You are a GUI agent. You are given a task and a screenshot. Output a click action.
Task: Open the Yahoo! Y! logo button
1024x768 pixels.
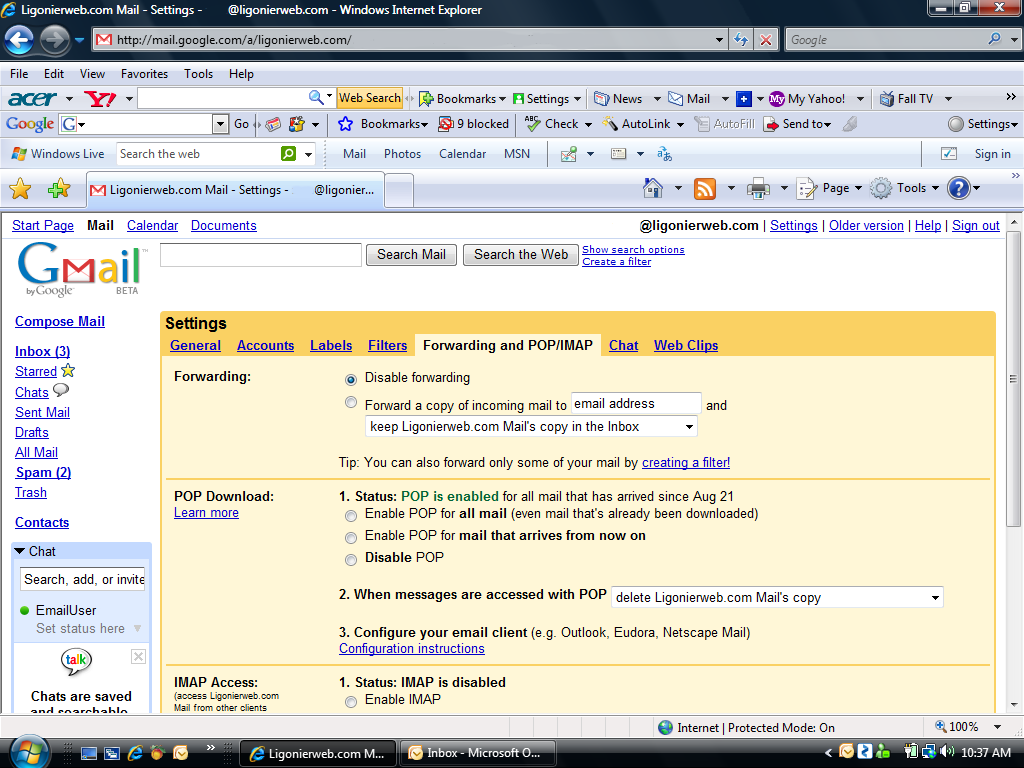point(100,99)
